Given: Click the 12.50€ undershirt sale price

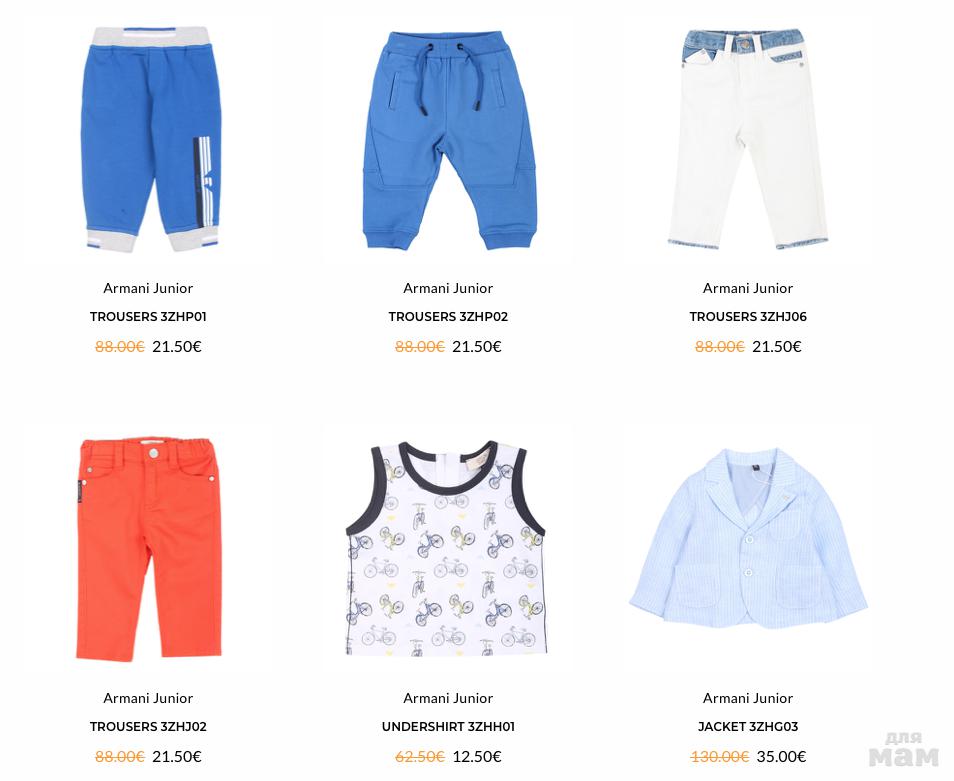Looking at the screenshot, I should pyautogui.click(x=477, y=757).
